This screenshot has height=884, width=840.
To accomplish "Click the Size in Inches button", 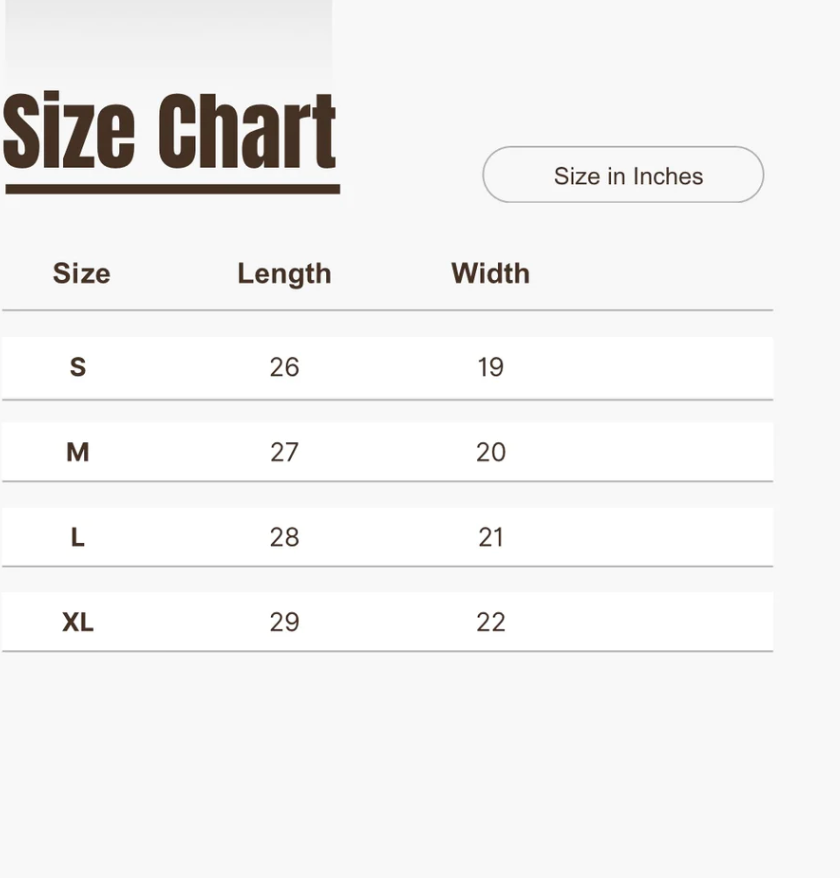I will tap(623, 175).
